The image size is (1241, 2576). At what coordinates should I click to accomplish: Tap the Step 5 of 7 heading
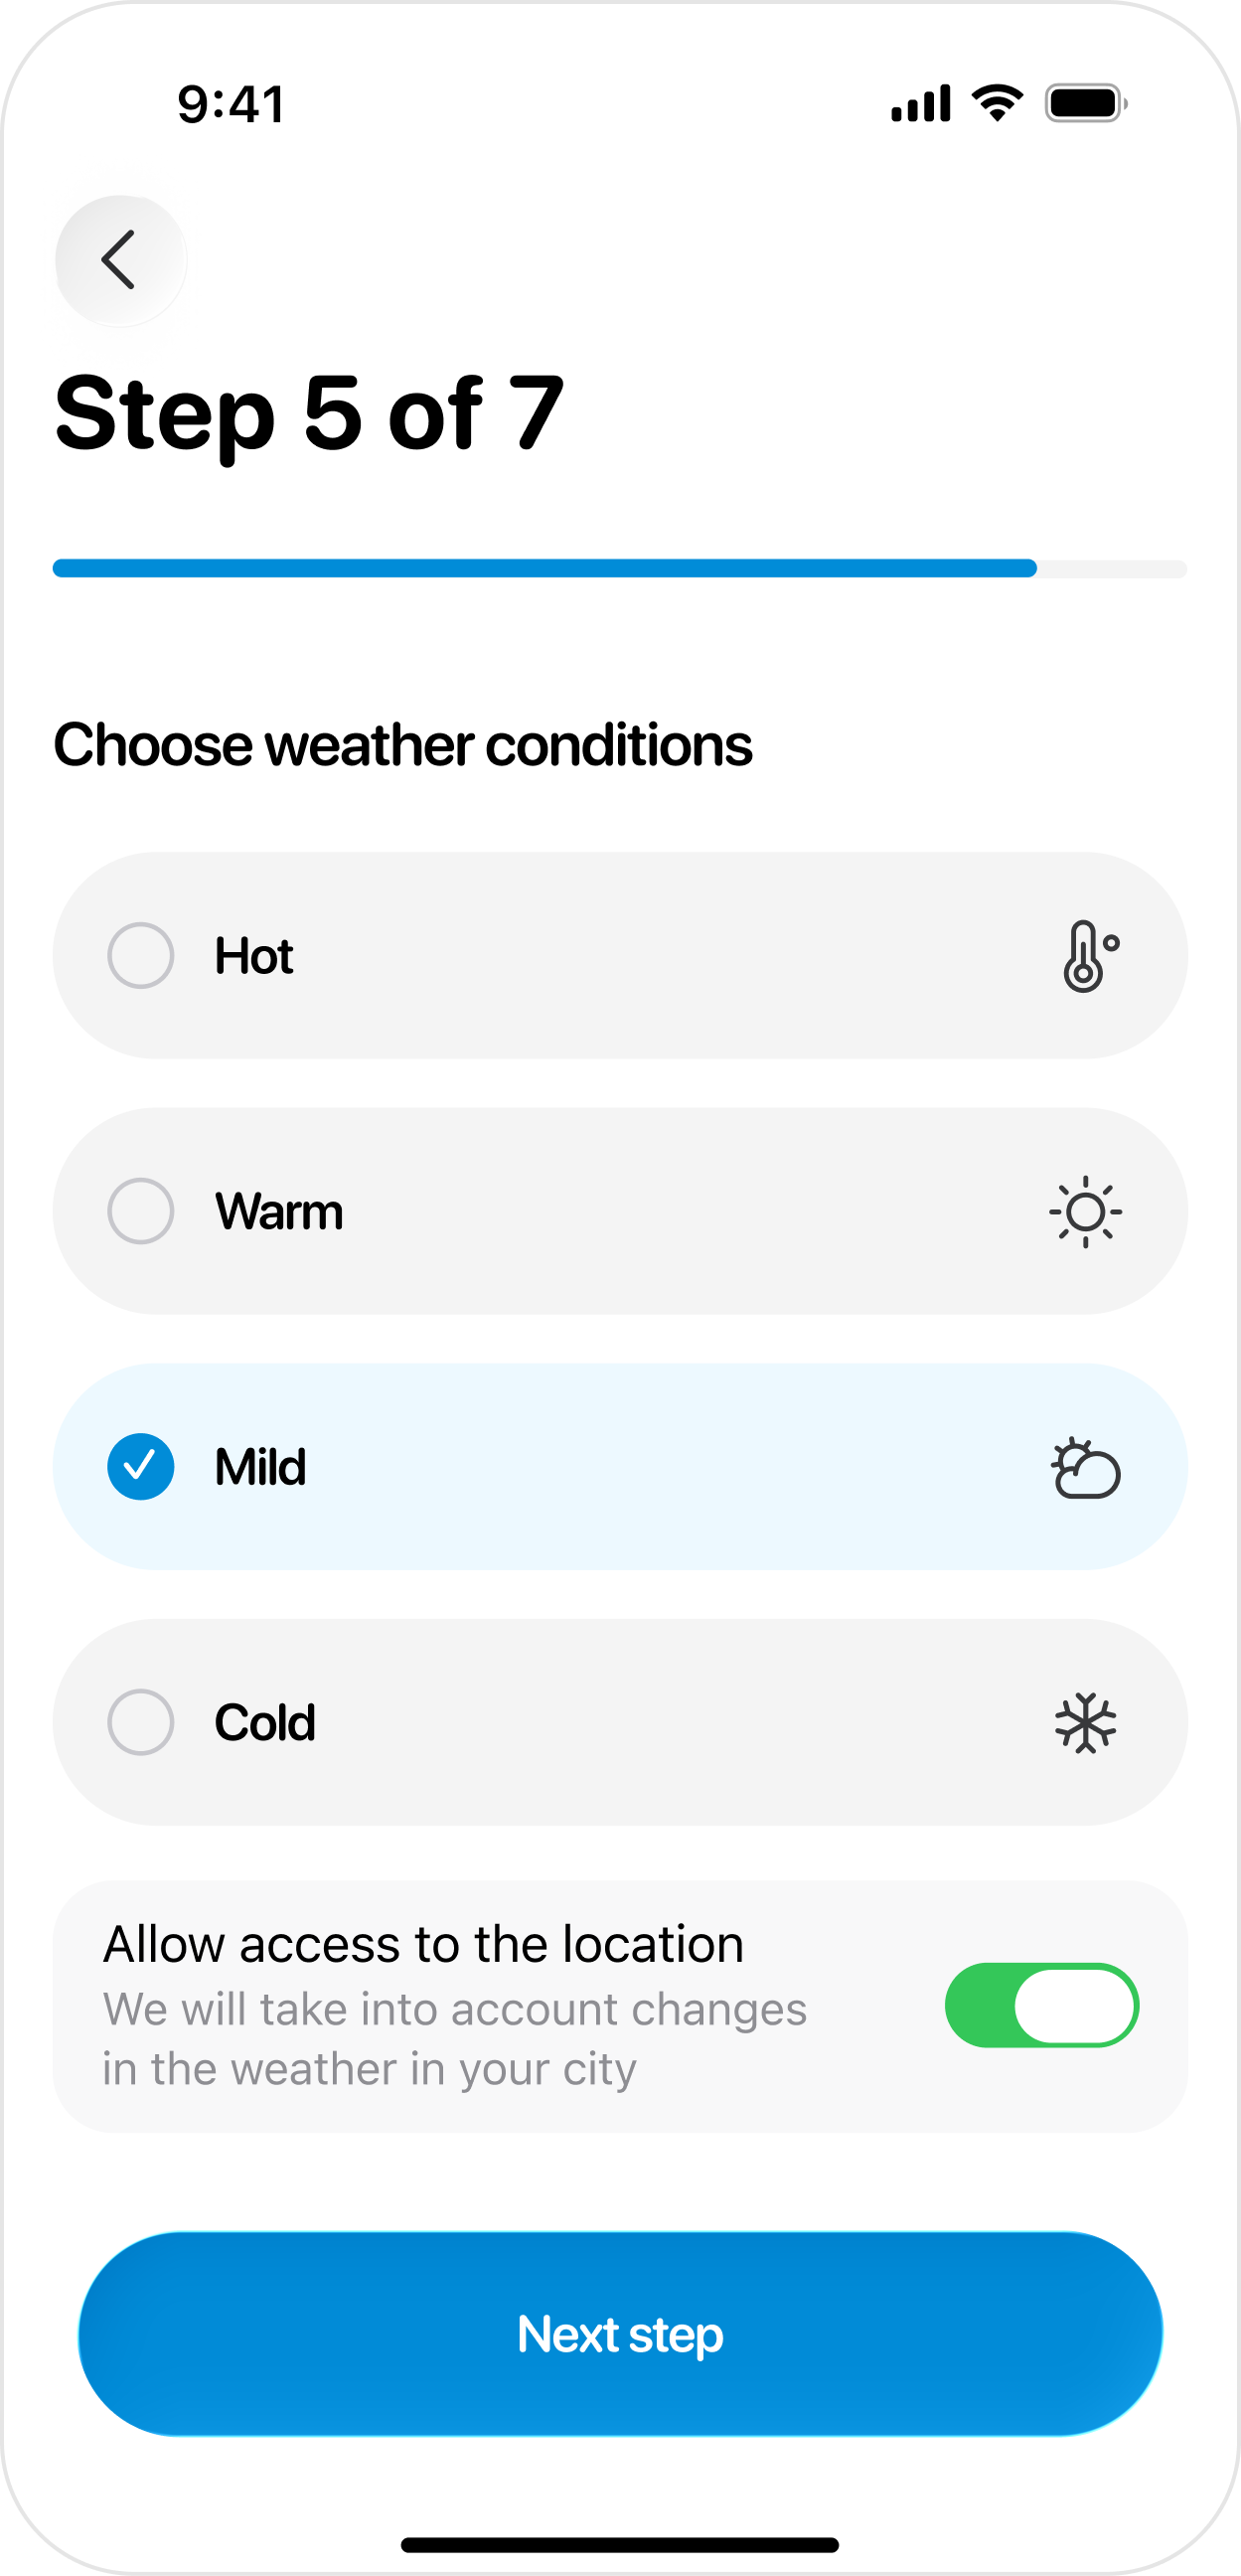pyautogui.click(x=309, y=414)
